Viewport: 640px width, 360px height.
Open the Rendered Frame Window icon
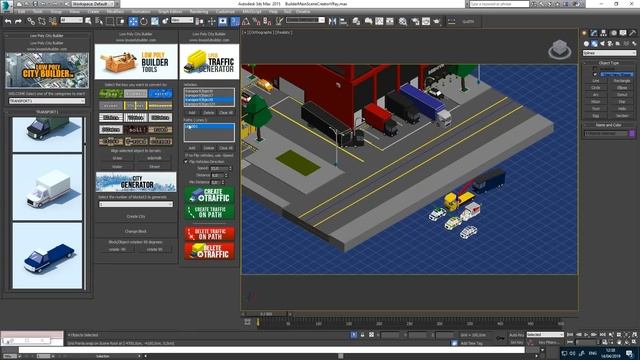click(426, 21)
